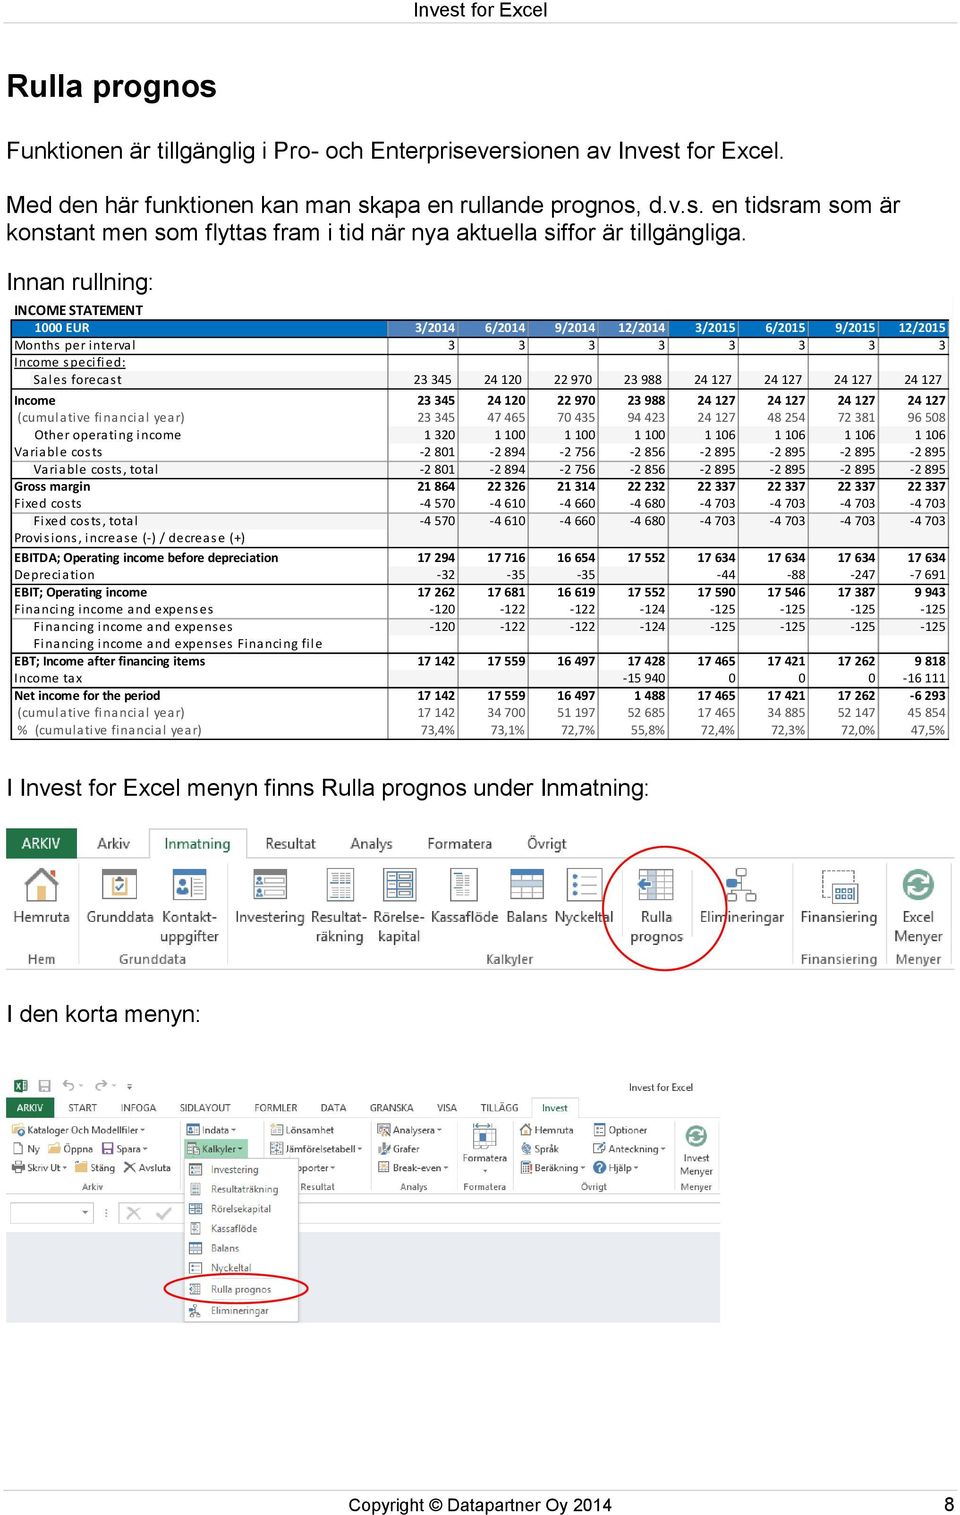The width and height of the screenshot is (960, 1515).
Task: Click the Gross margin row label
Action: (x=52, y=487)
